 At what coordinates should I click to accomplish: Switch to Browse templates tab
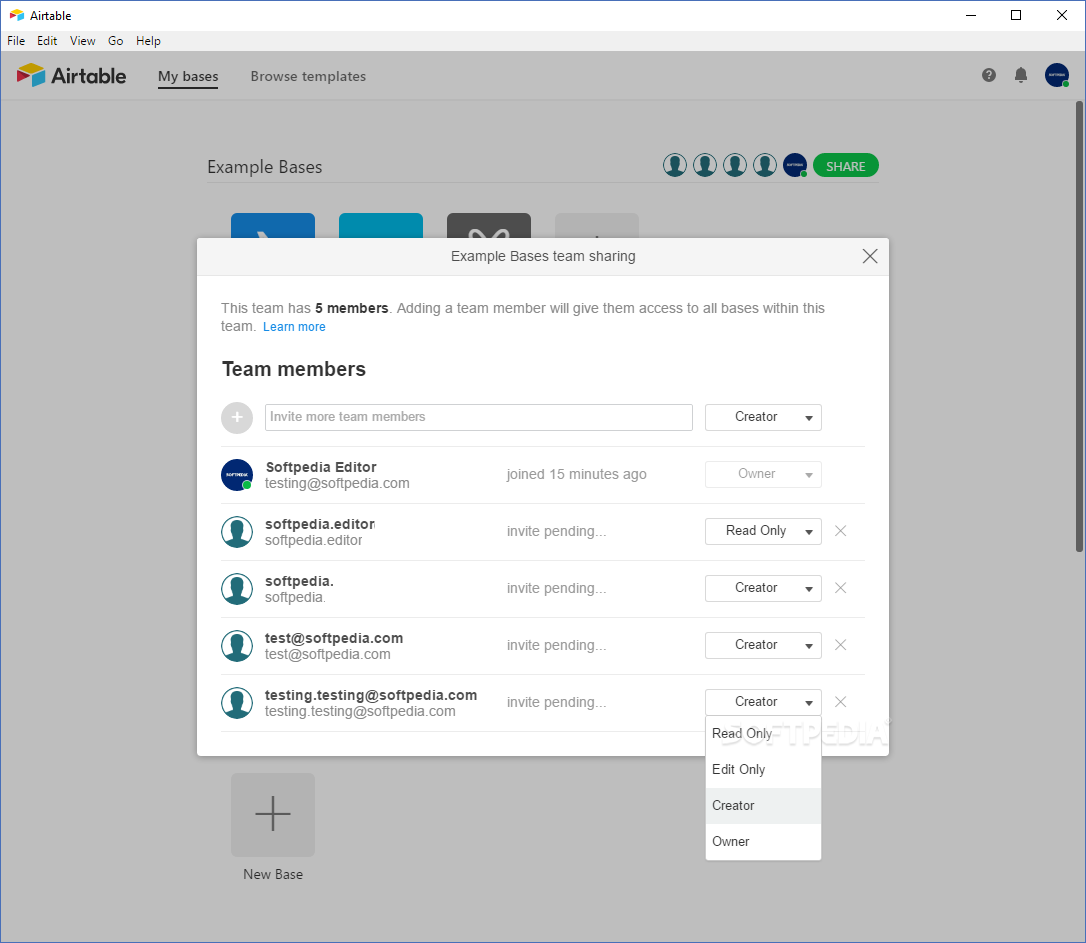pyautogui.click(x=308, y=76)
